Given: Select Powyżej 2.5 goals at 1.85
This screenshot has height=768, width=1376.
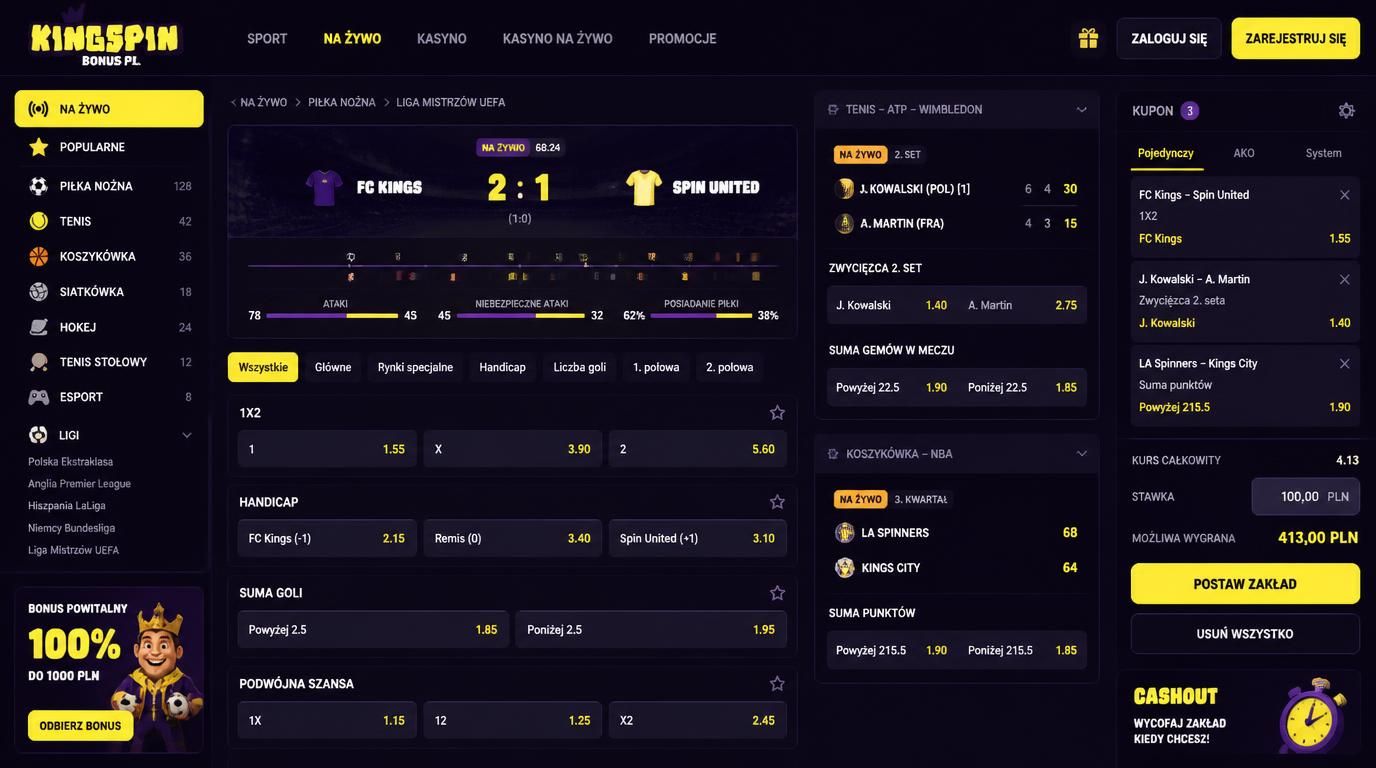Looking at the screenshot, I should pyautogui.click(x=373, y=630).
